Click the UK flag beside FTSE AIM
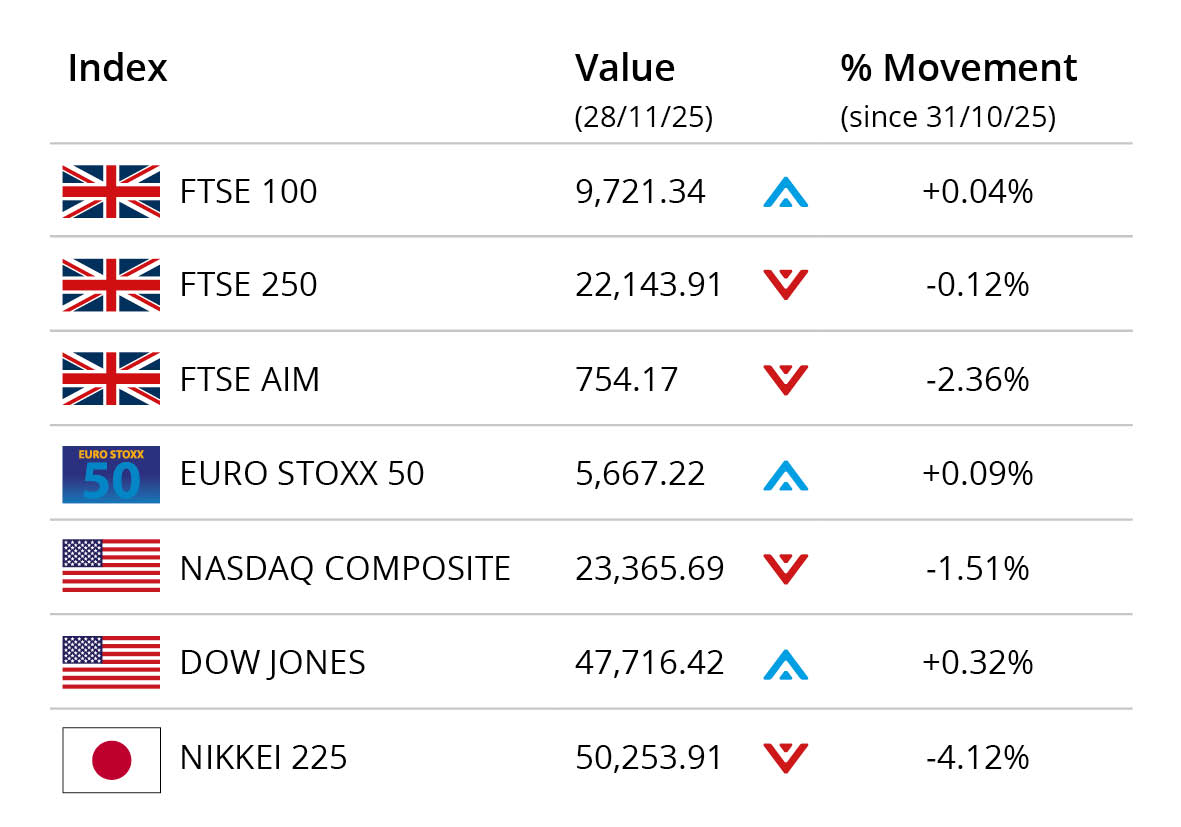This screenshot has width=1181, height=827. tap(111, 379)
